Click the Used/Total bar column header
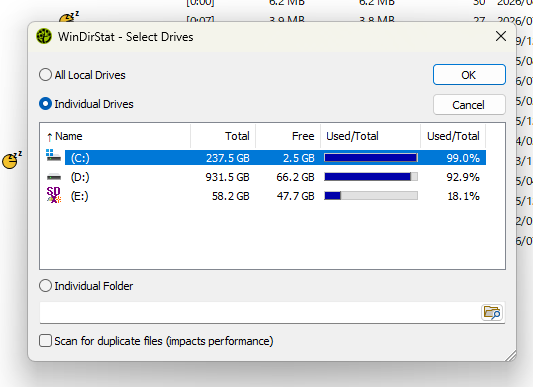Screen dimensions: 533x387 click(x=371, y=136)
